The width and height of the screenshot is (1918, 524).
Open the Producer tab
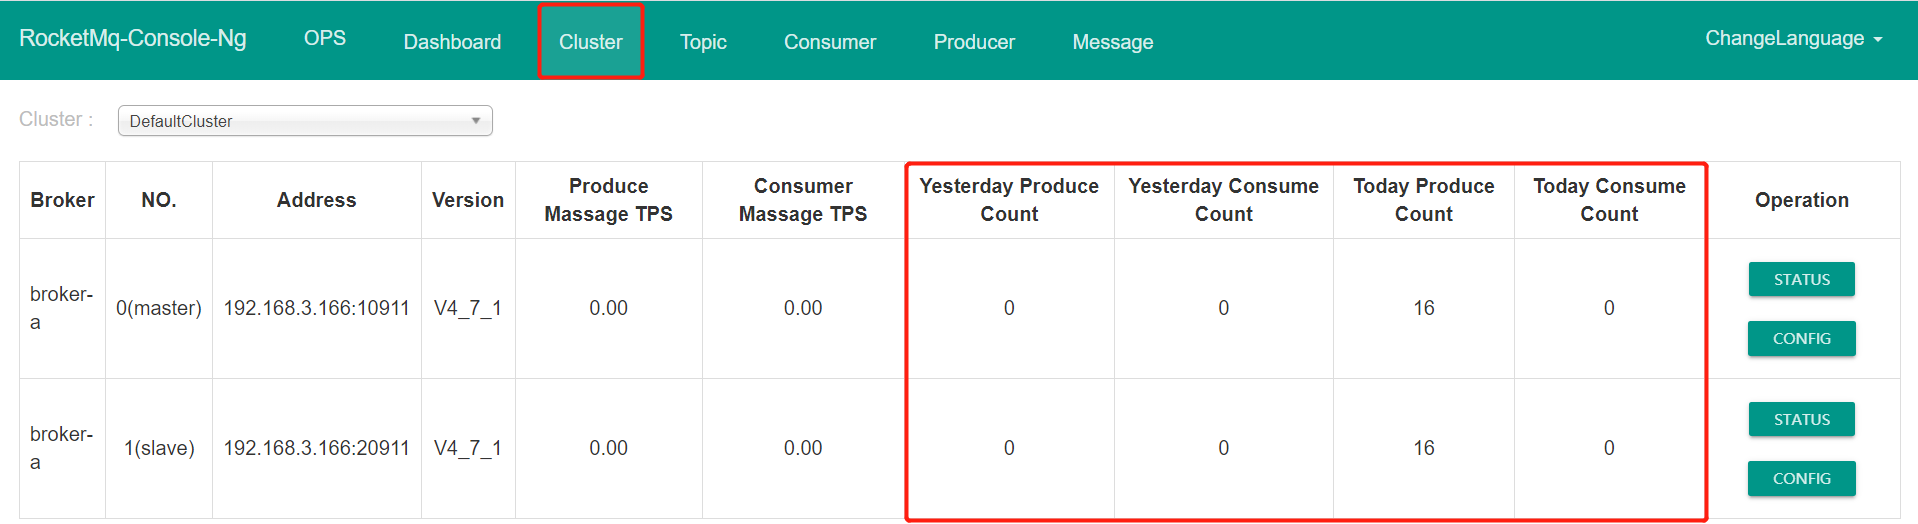[973, 42]
